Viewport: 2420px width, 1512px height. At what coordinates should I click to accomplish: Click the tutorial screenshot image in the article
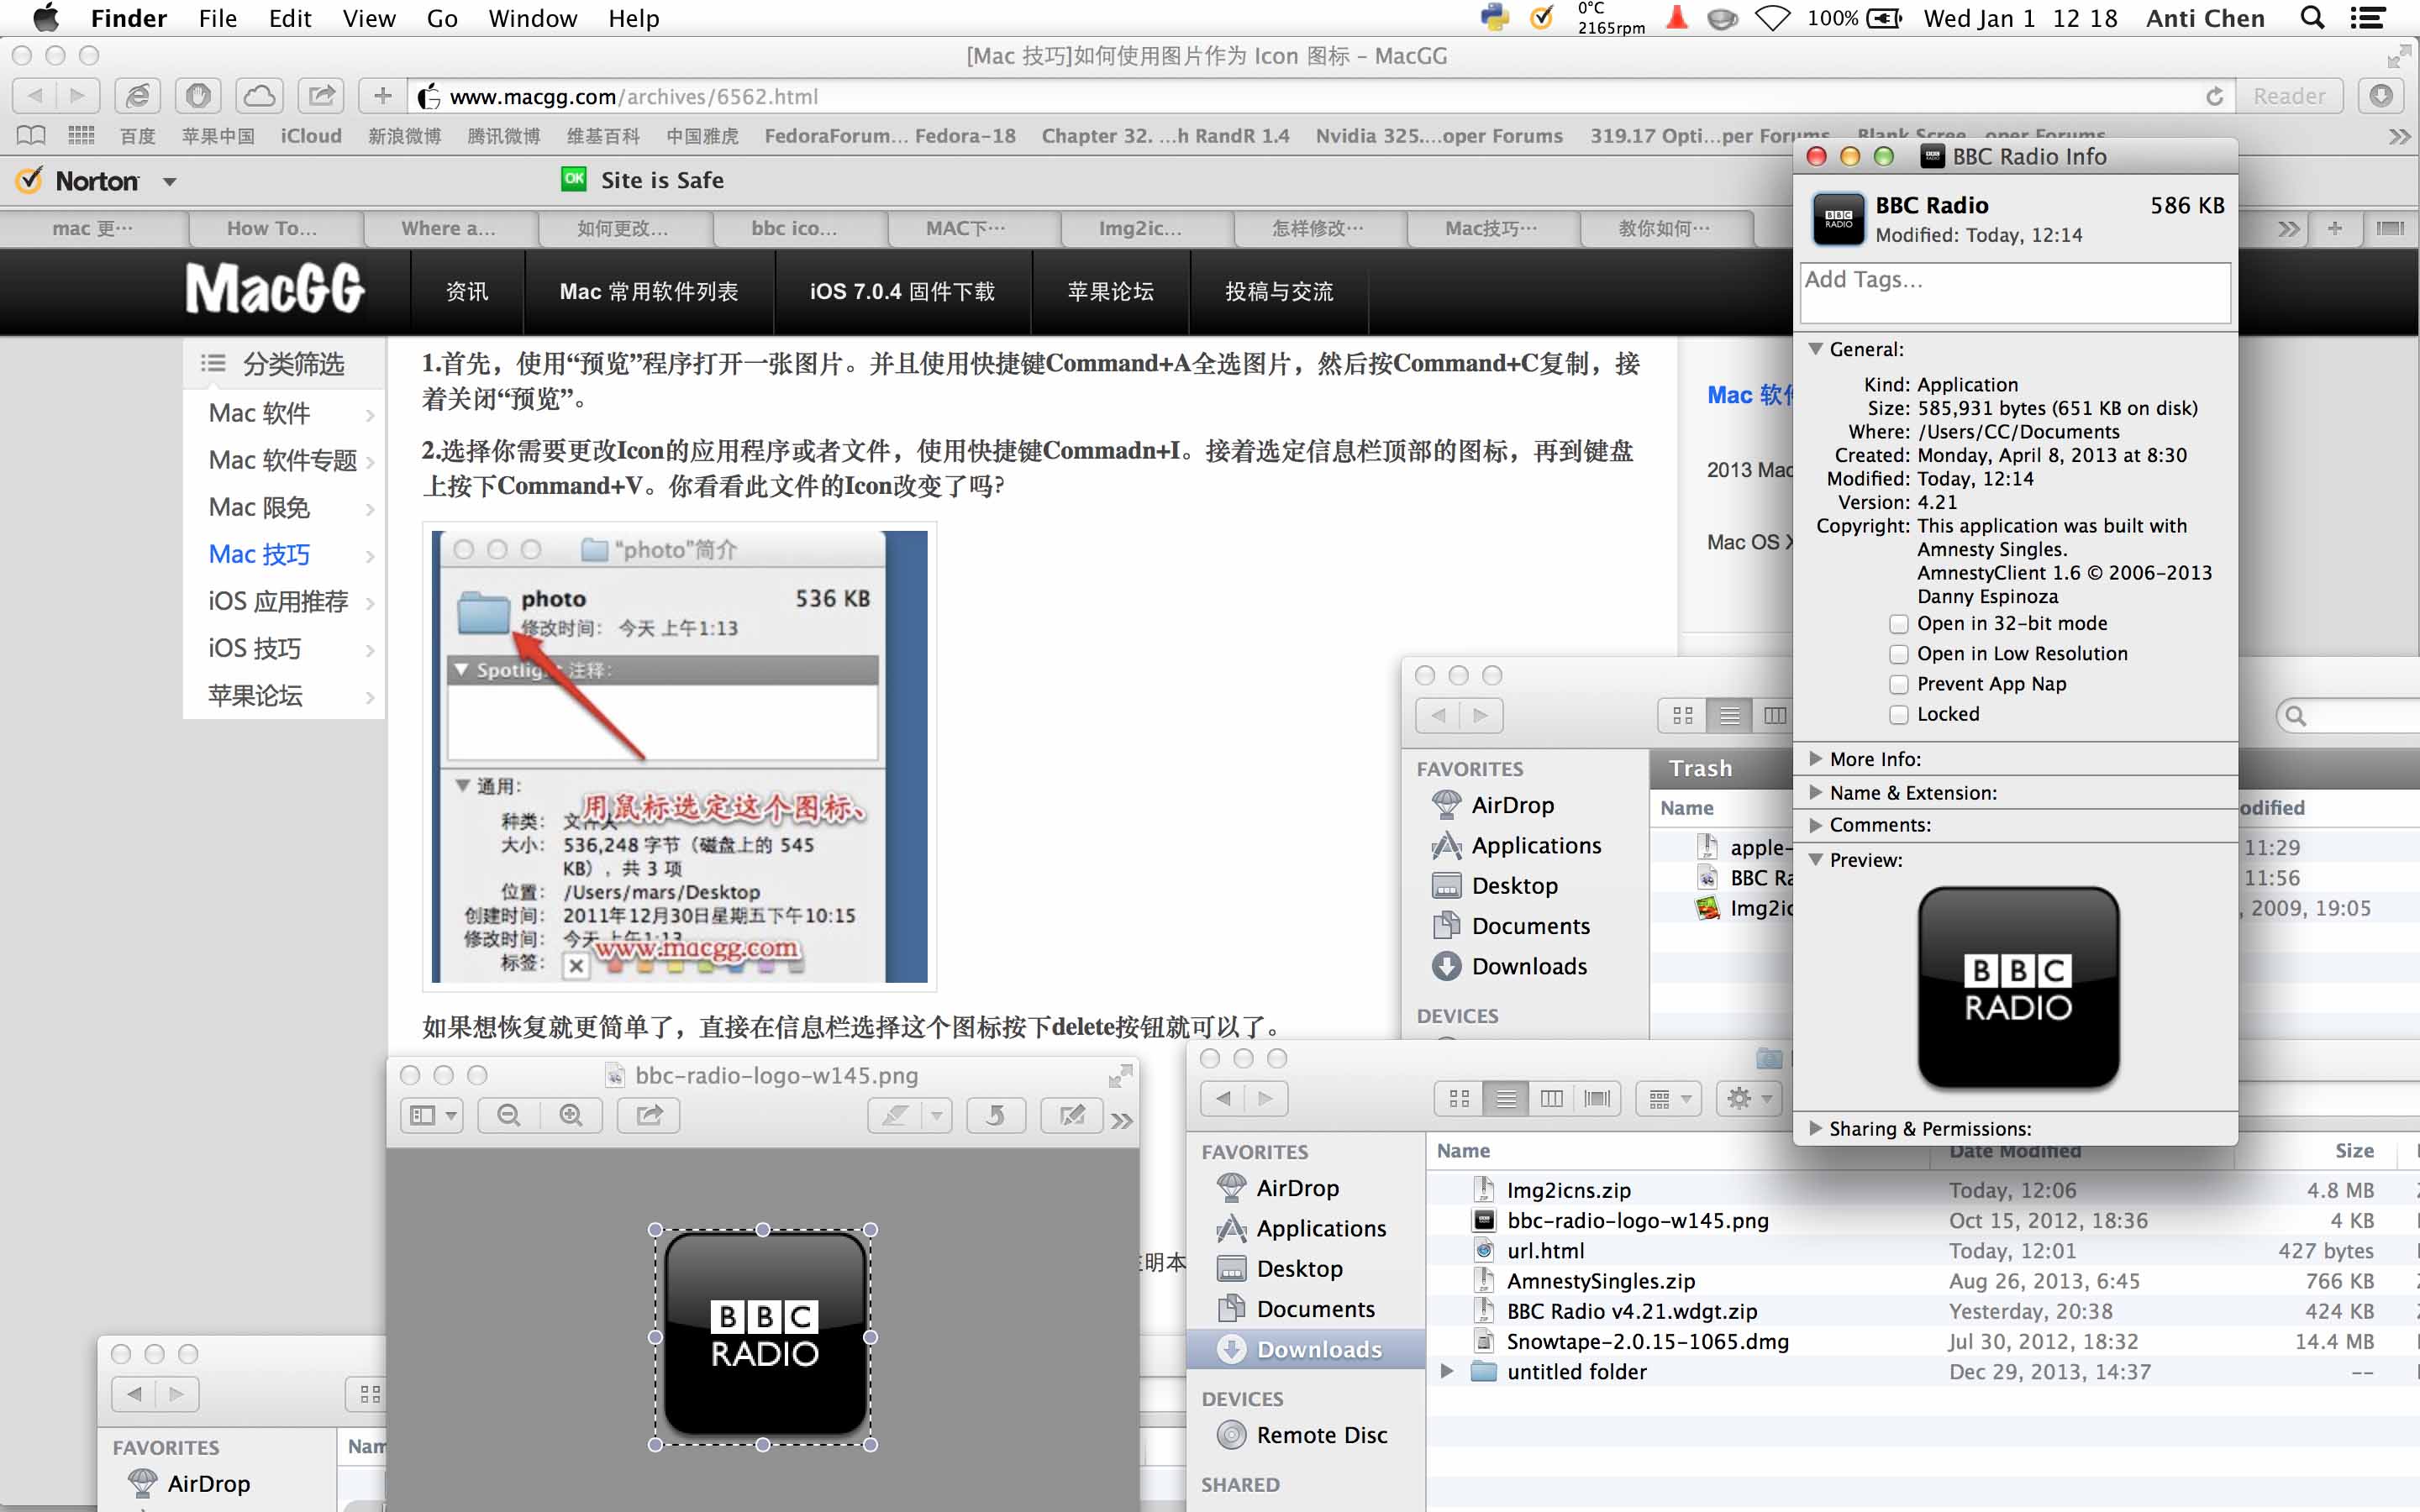pyautogui.click(x=679, y=756)
